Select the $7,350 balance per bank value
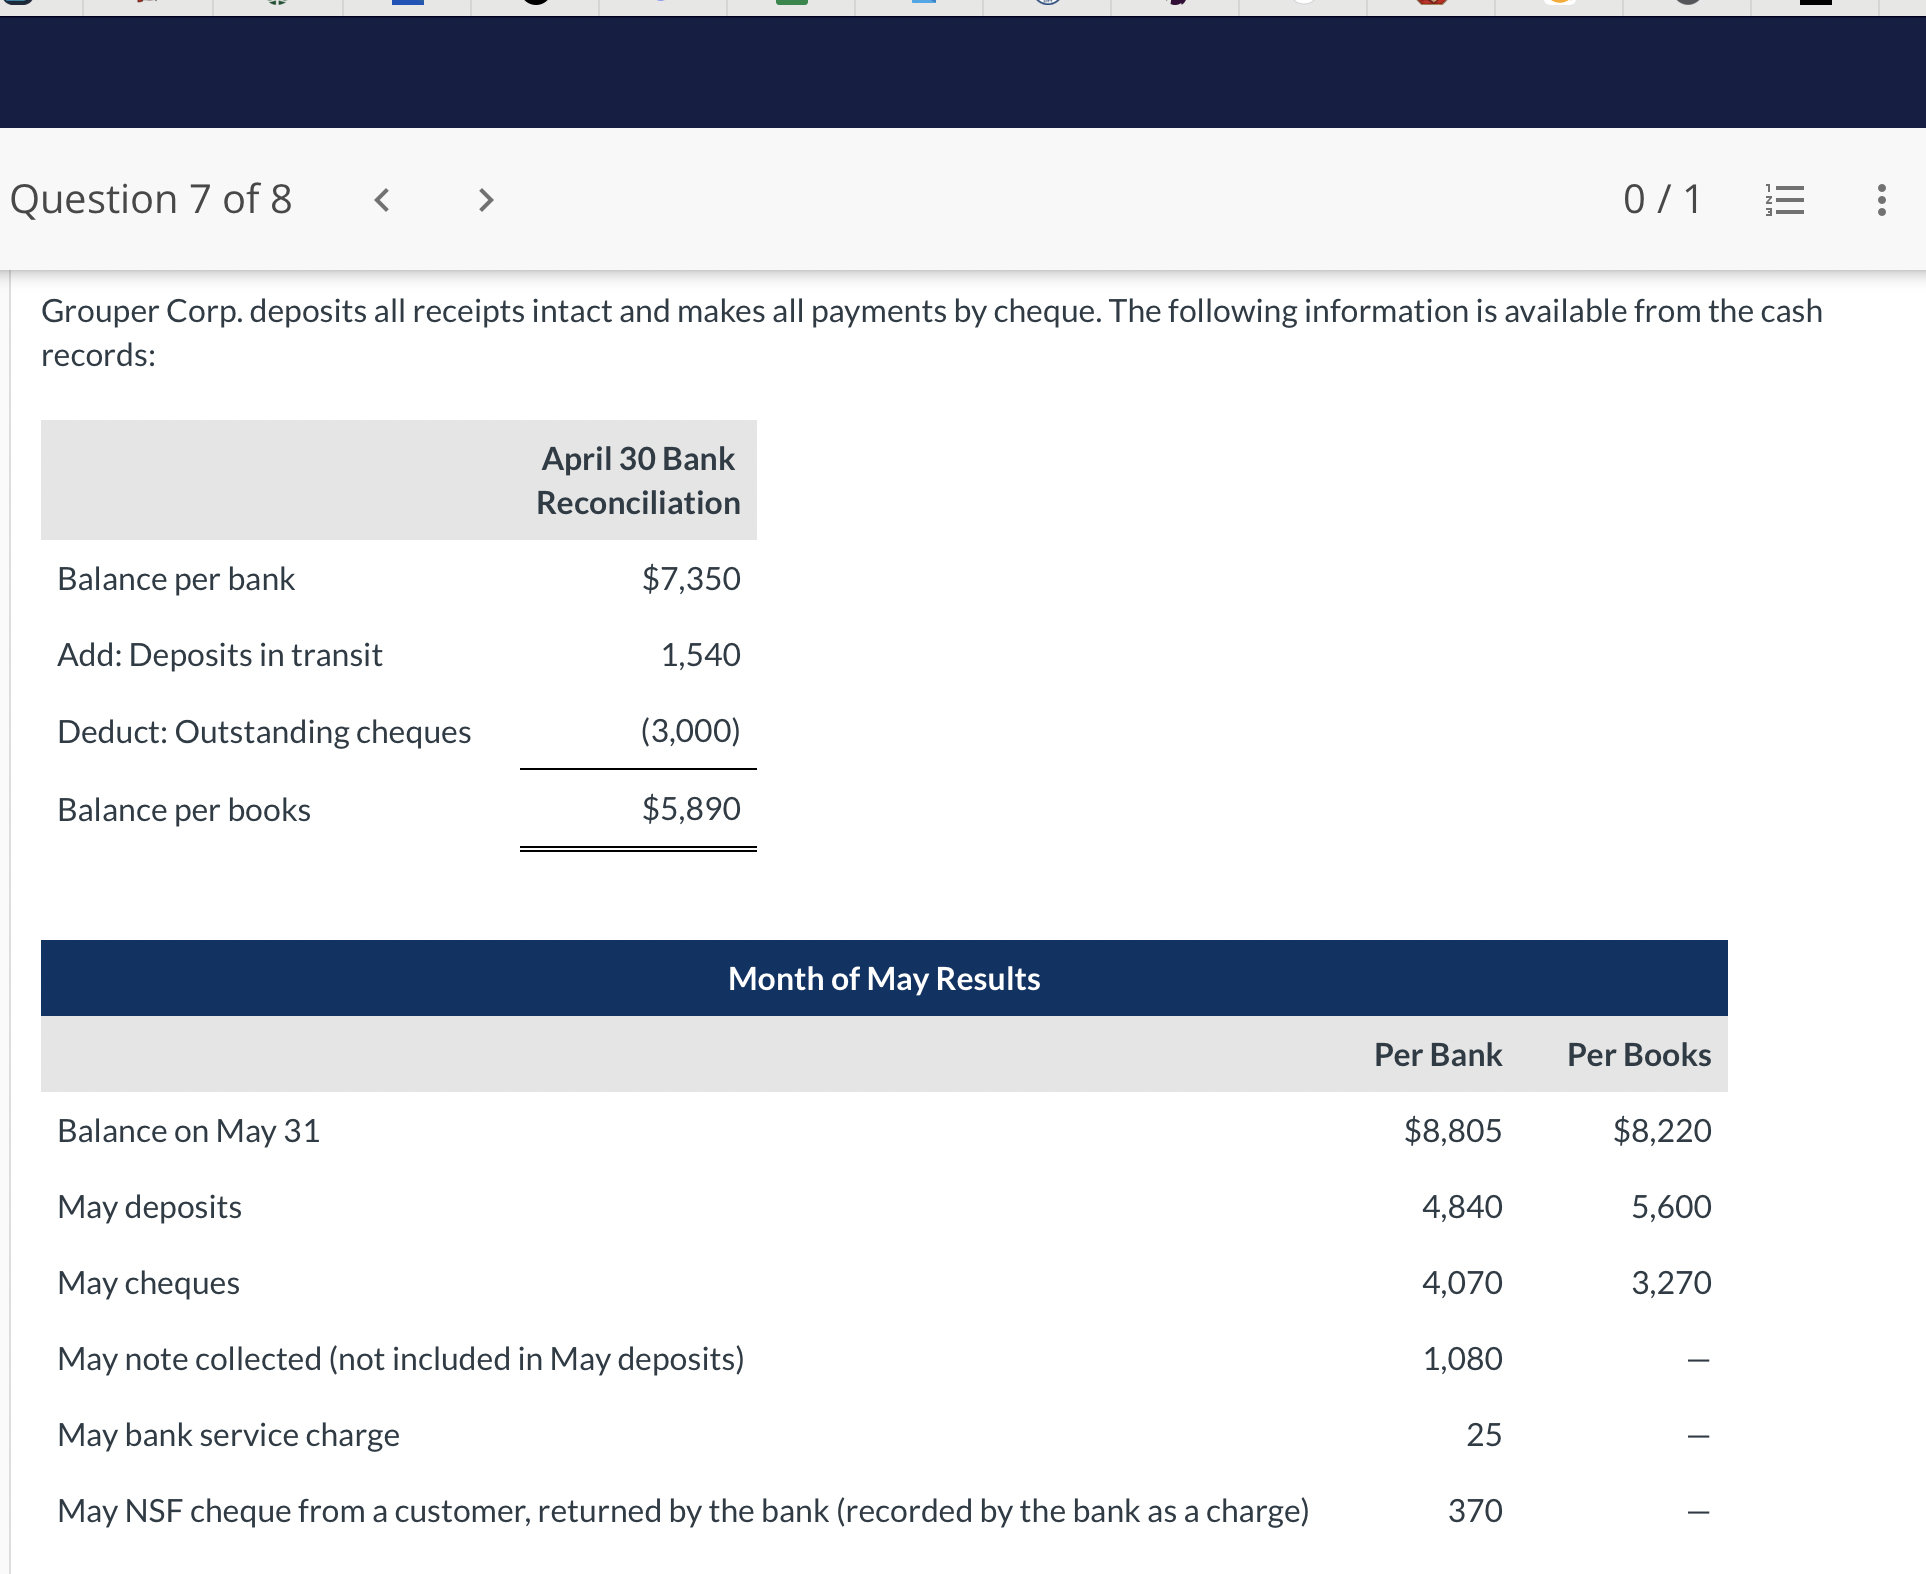The image size is (1926, 1574). (691, 578)
